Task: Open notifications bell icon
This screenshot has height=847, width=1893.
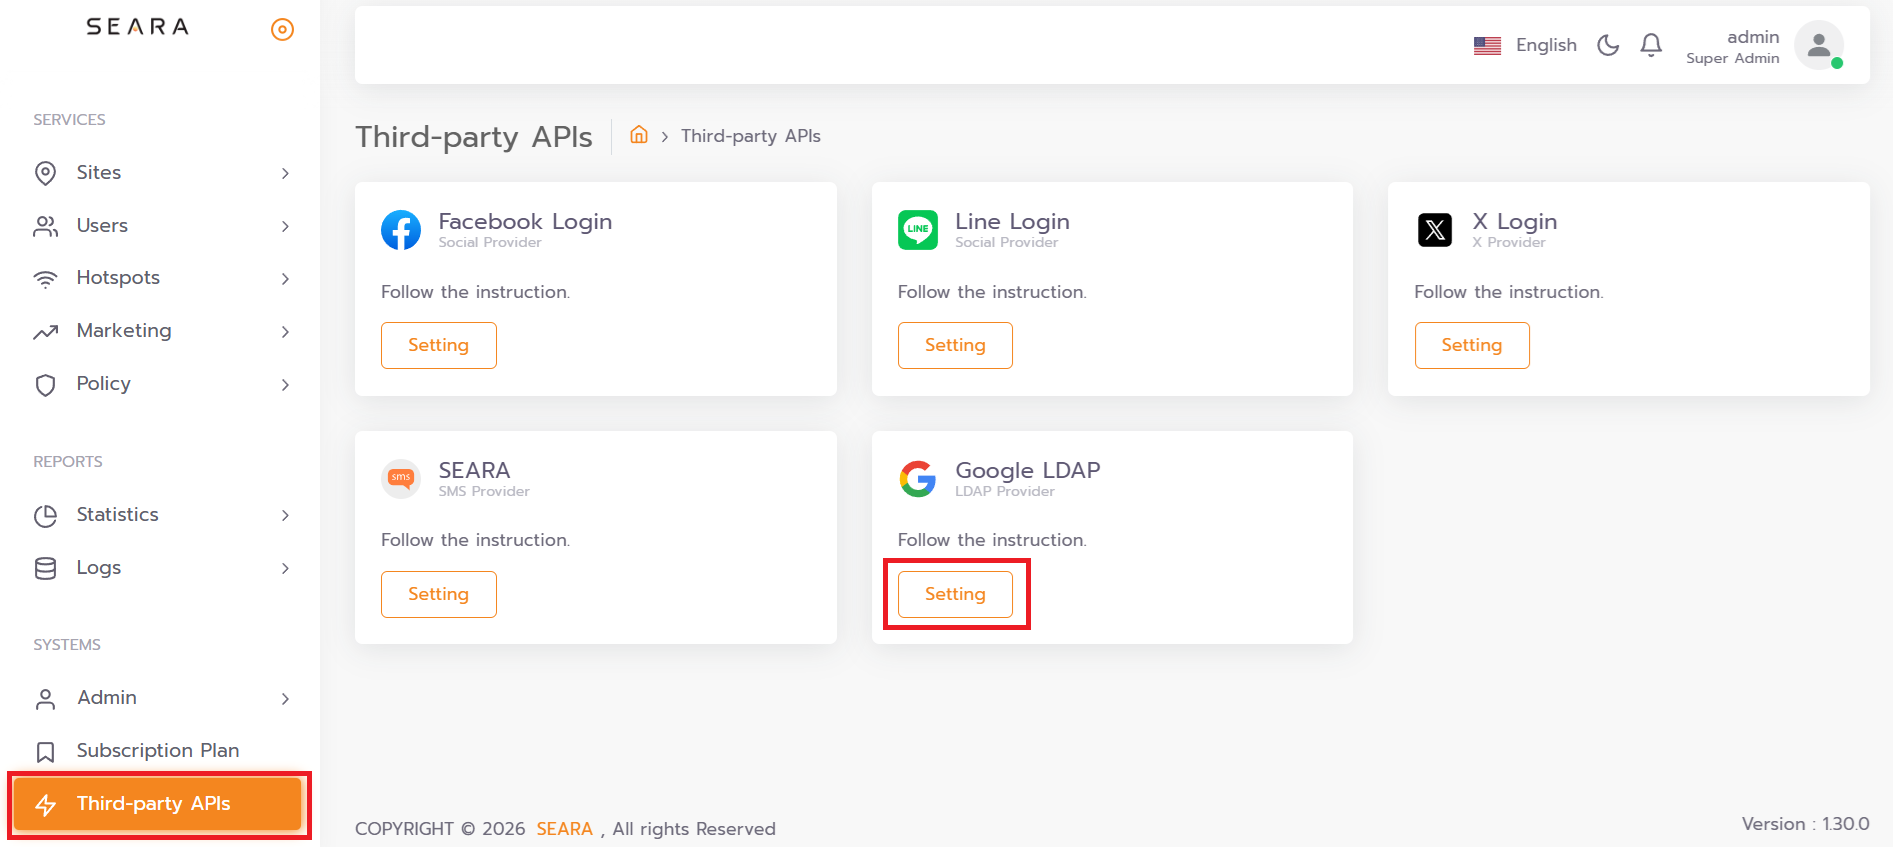Action: pyautogui.click(x=1651, y=45)
